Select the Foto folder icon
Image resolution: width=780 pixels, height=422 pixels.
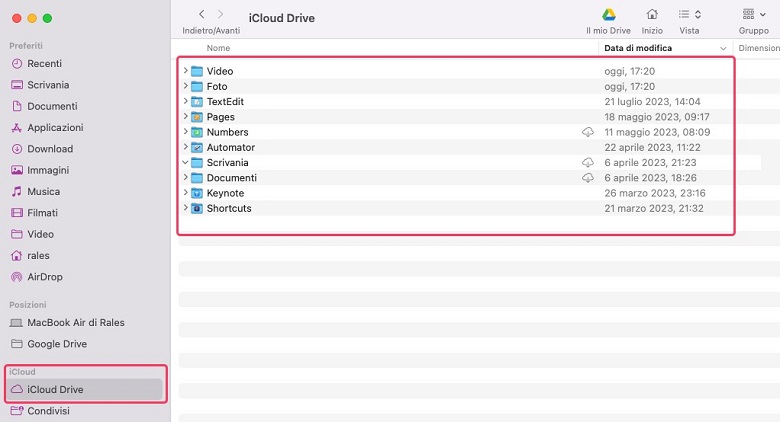pyautogui.click(x=197, y=87)
